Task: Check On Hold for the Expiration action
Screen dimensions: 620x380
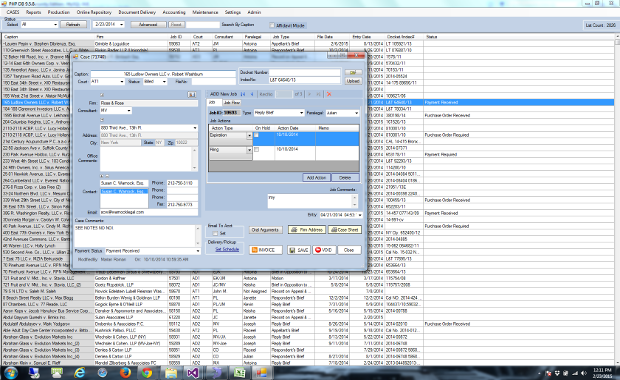Action: (x=256, y=135)
